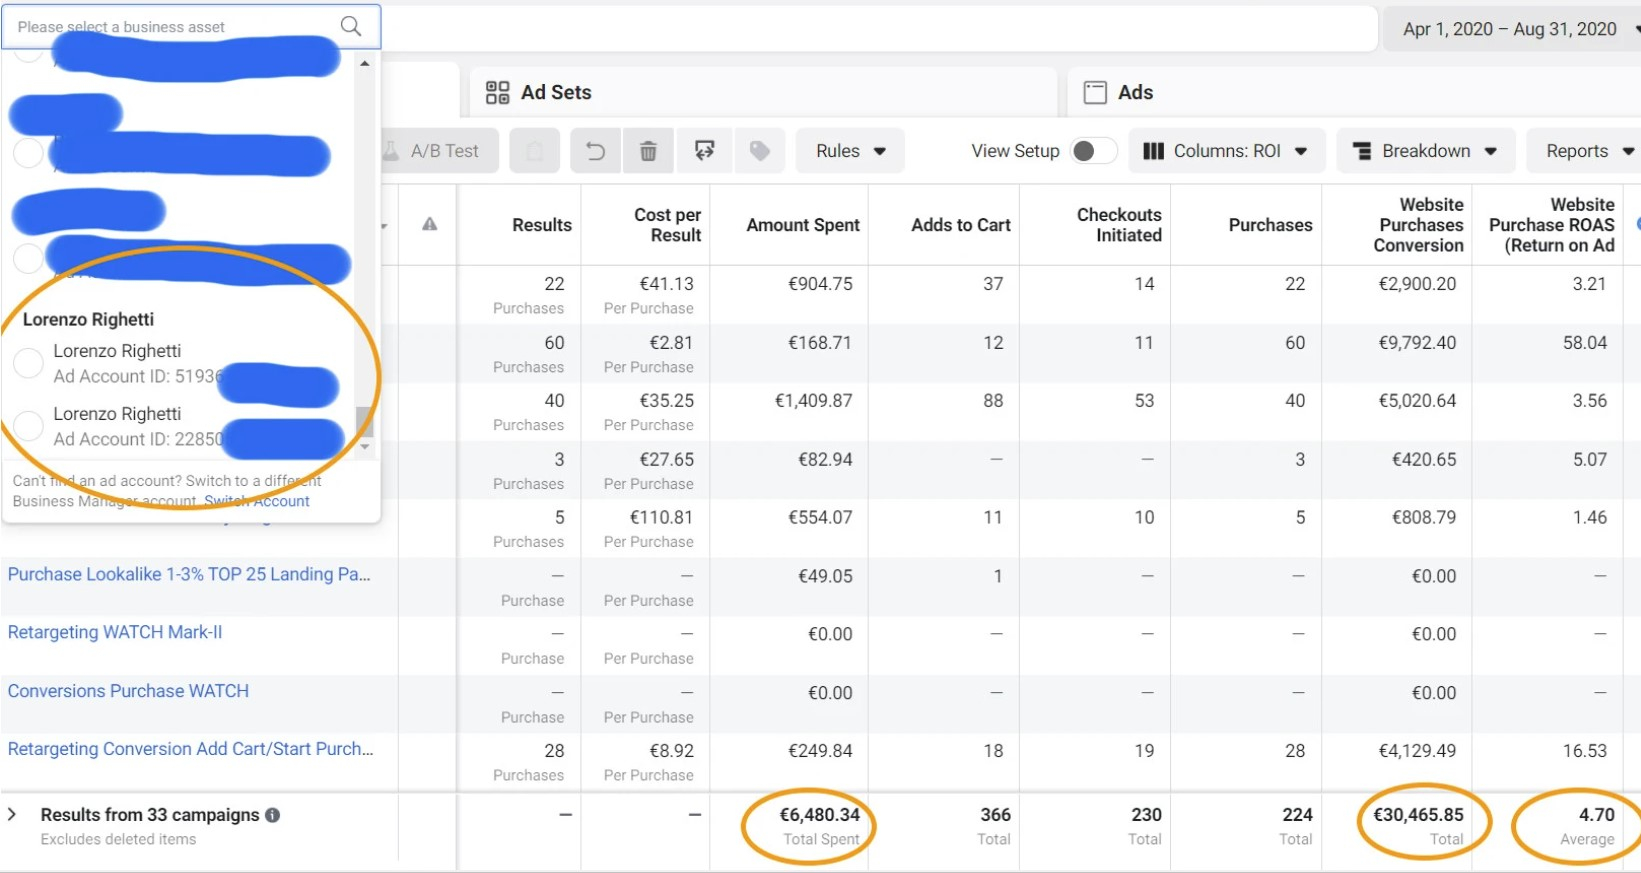
Task: Select Lorenzo Righetti account ID starting 22850
Action: (x=28, y=426)
